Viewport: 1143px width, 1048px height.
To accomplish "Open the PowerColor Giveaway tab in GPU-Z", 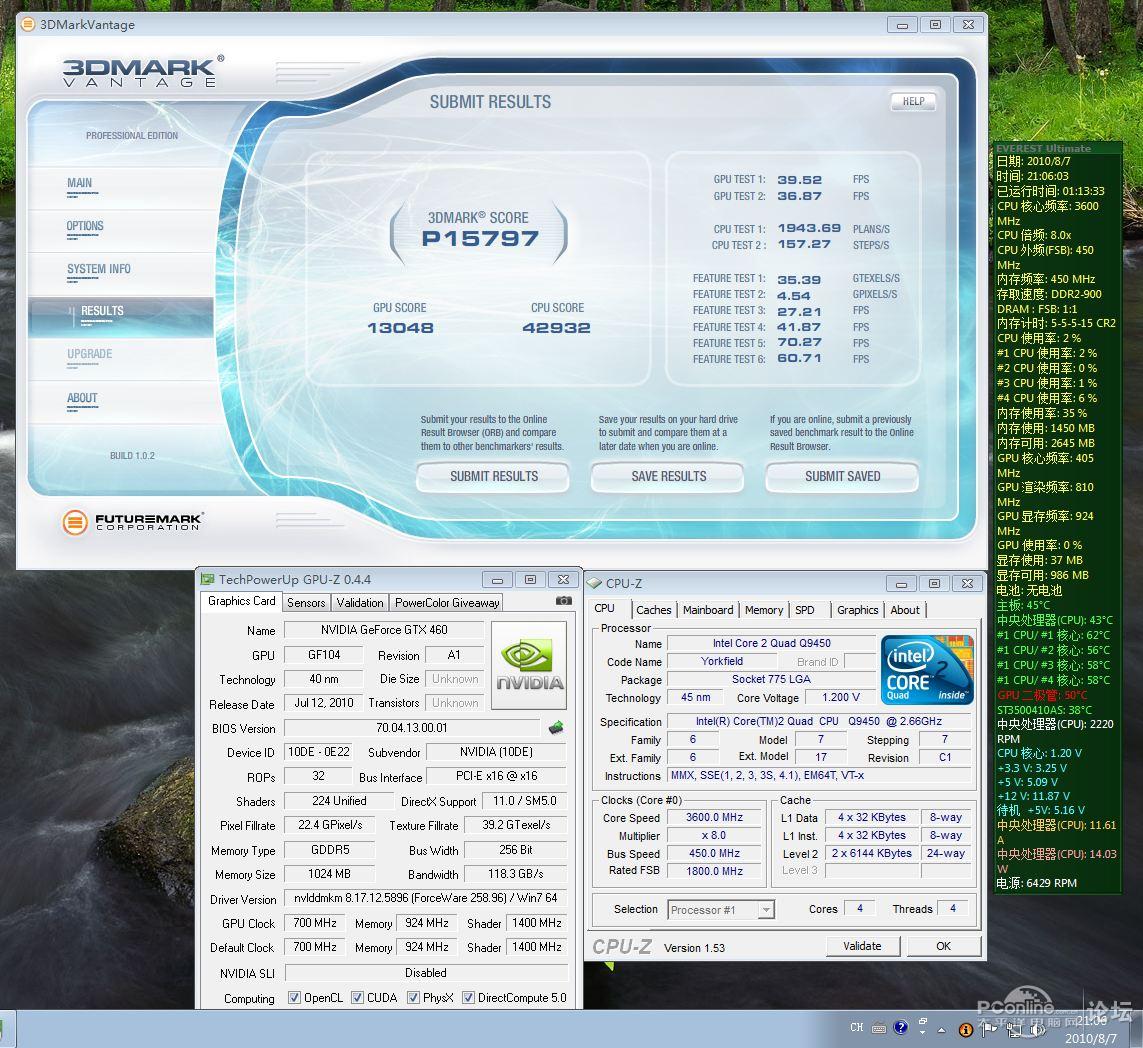I will click(x=447, y=603).
